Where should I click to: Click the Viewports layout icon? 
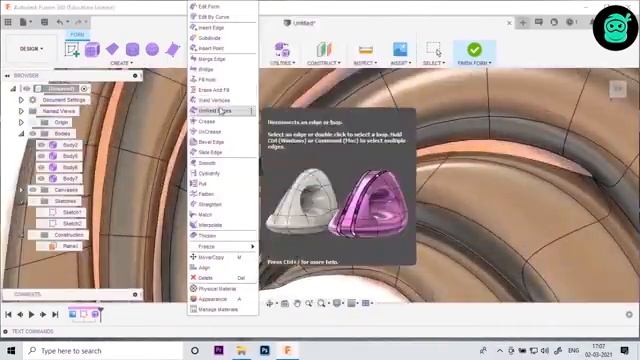[x=366, y=303]
